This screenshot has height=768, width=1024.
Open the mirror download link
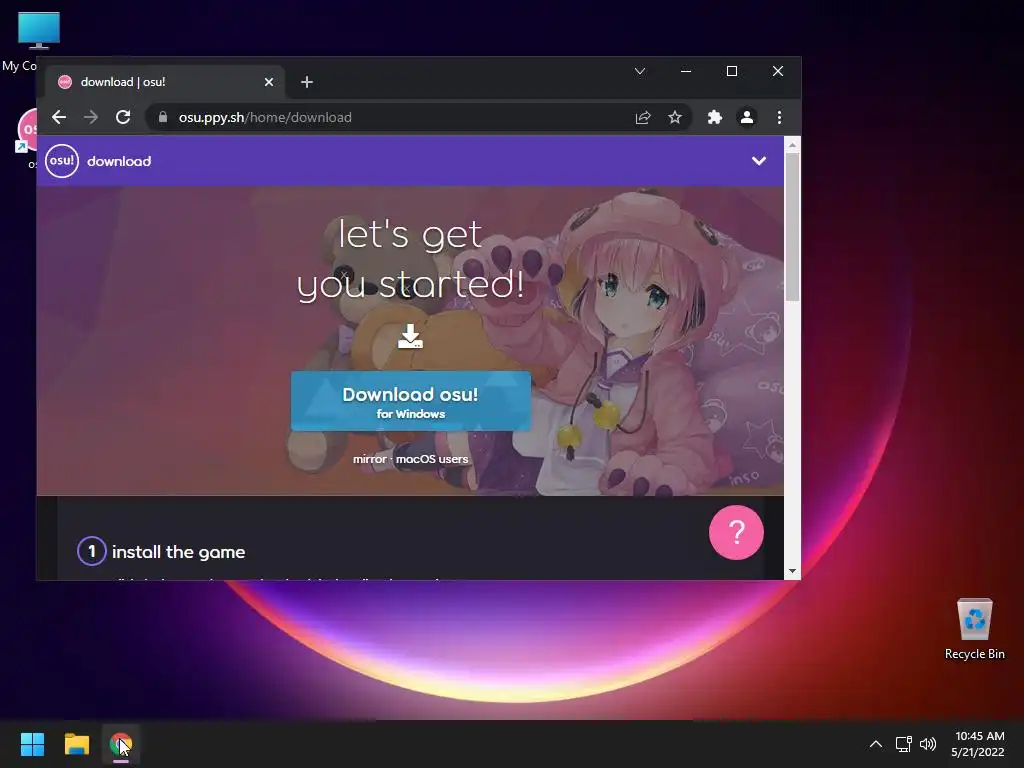pyautogui.click(x=370, y=459)
